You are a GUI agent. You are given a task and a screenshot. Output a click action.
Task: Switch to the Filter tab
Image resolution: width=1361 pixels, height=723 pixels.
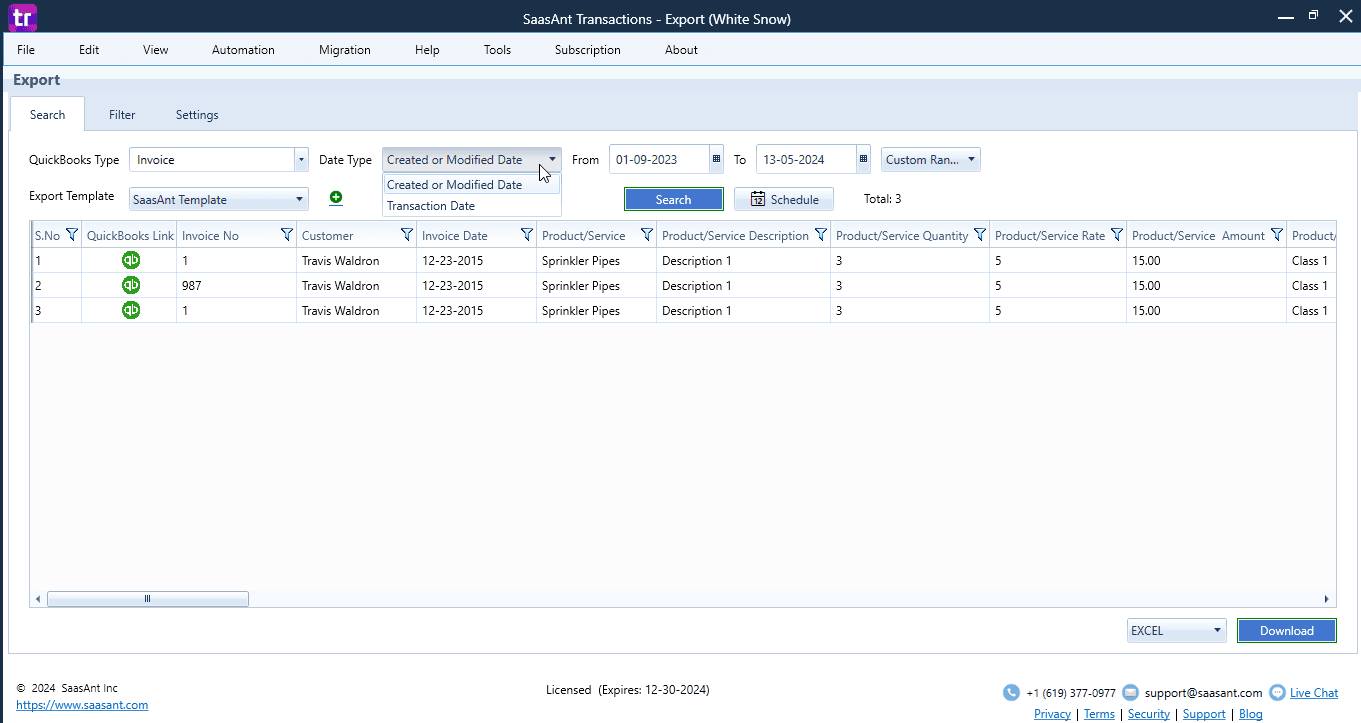pyautogui.click(x=122, y=114)
